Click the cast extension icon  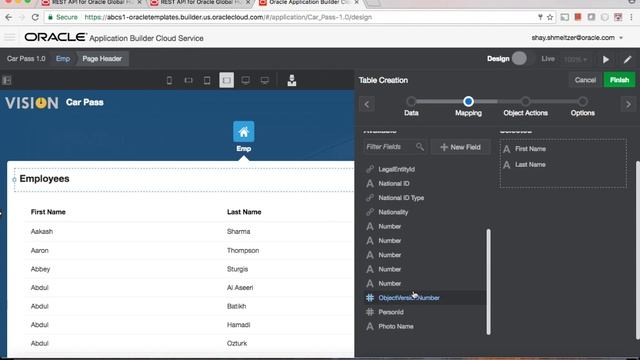(564, 17)
